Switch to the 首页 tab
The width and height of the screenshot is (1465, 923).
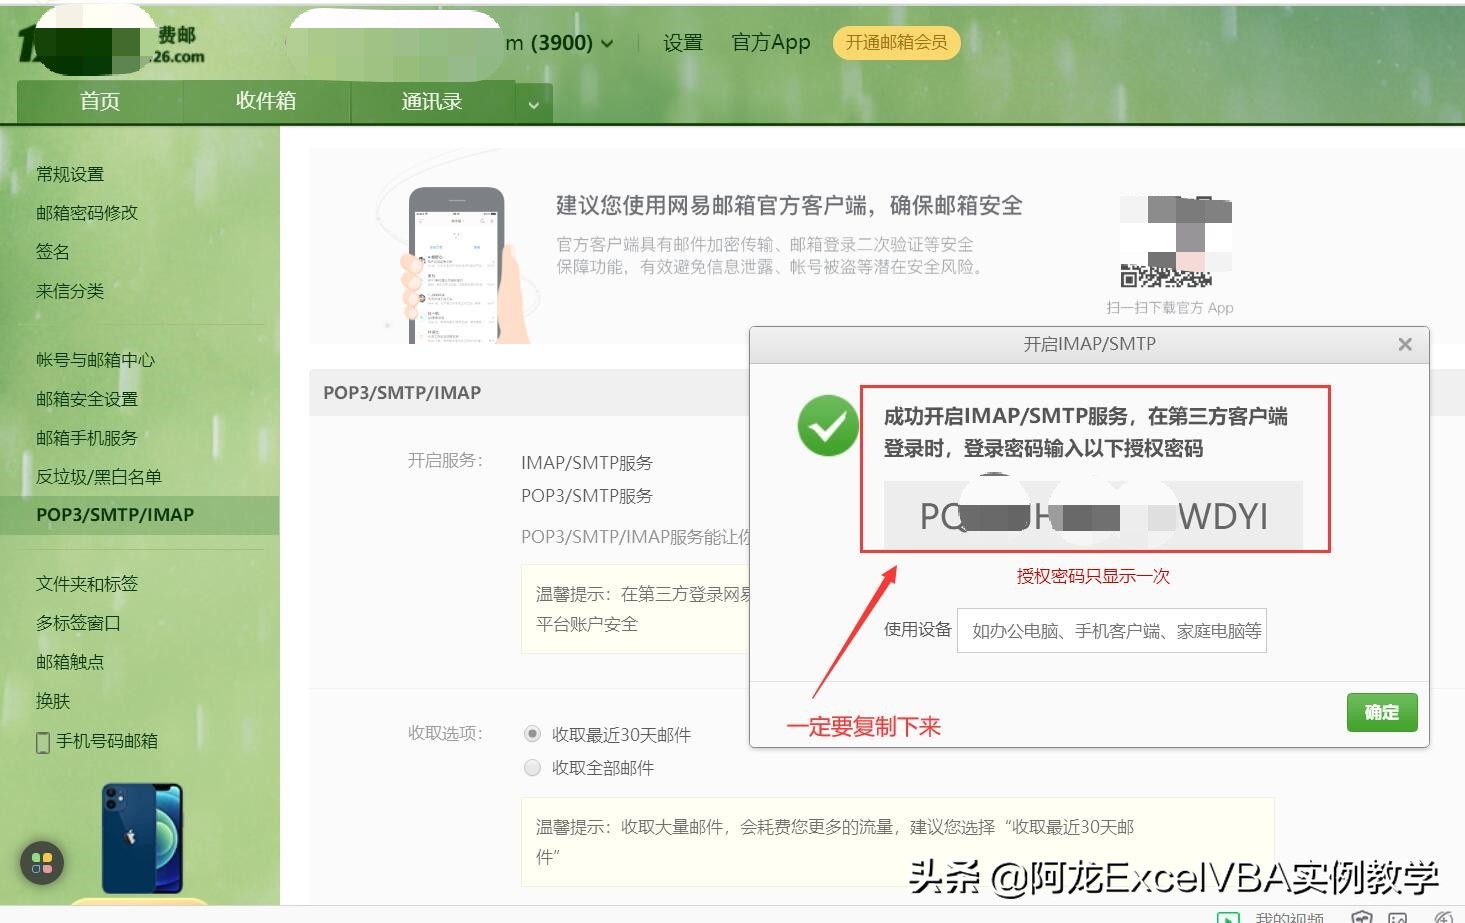[98, 101]
